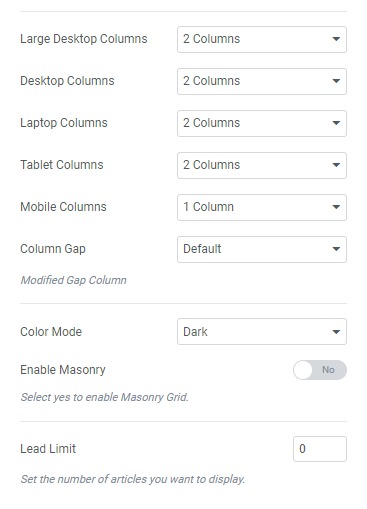Expand the Laptop Columns dropdown
Image resolution: width=367 pixels, height=509 pixels.
pos(262,123)
